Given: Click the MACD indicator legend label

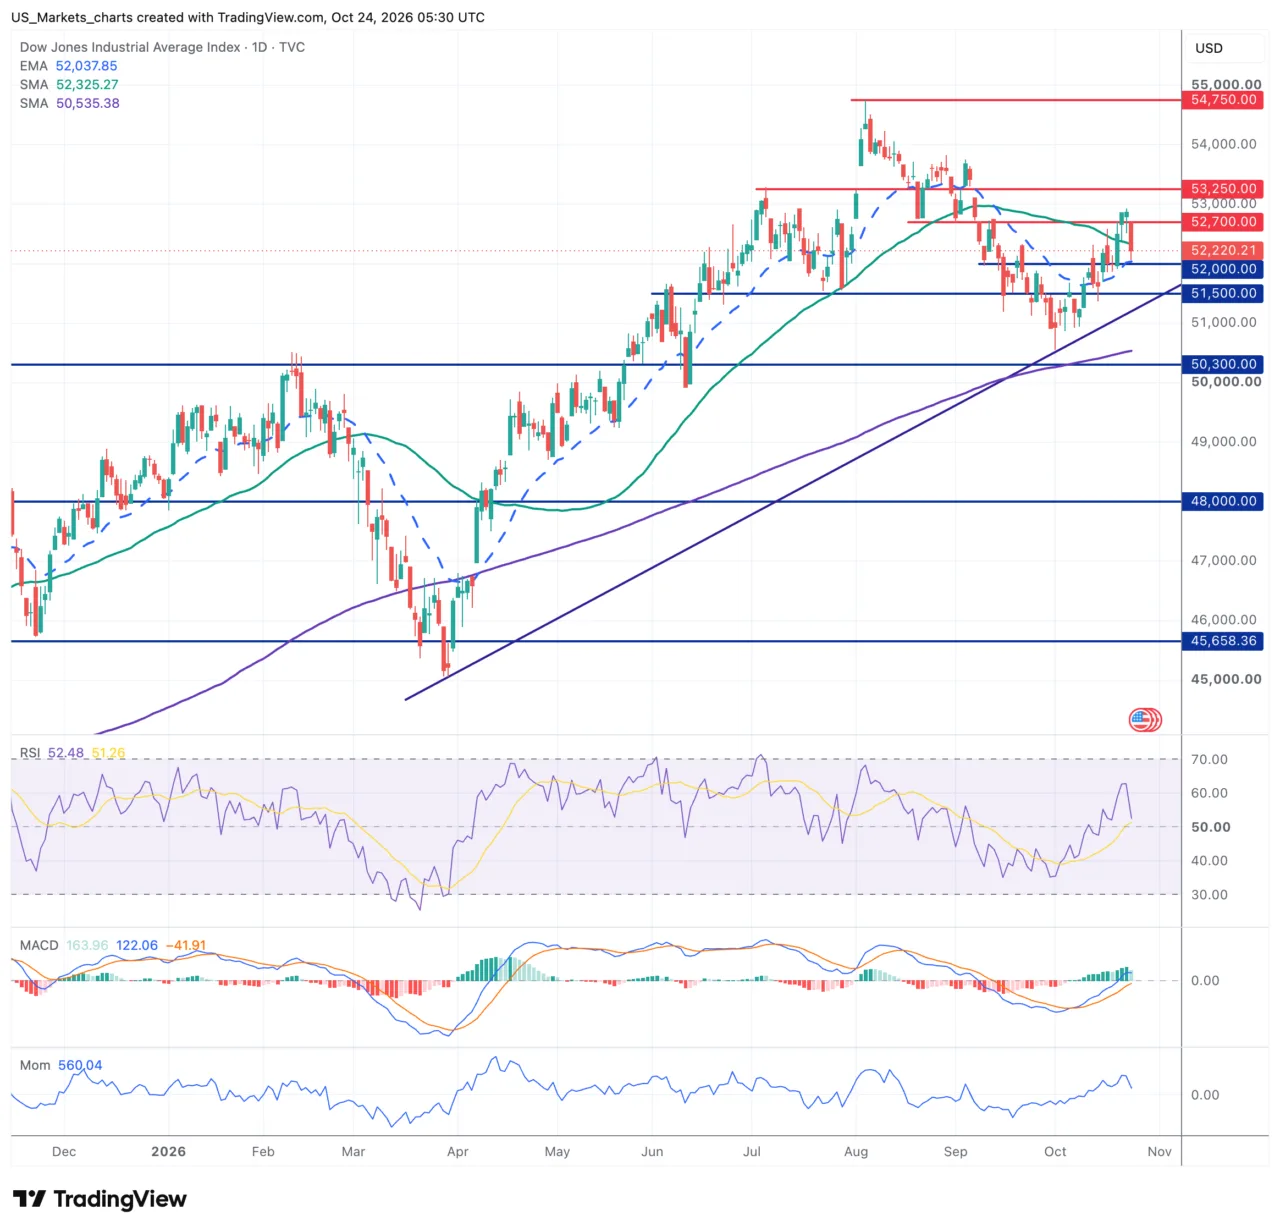Looking at the screenshot, I should (39, 945).
